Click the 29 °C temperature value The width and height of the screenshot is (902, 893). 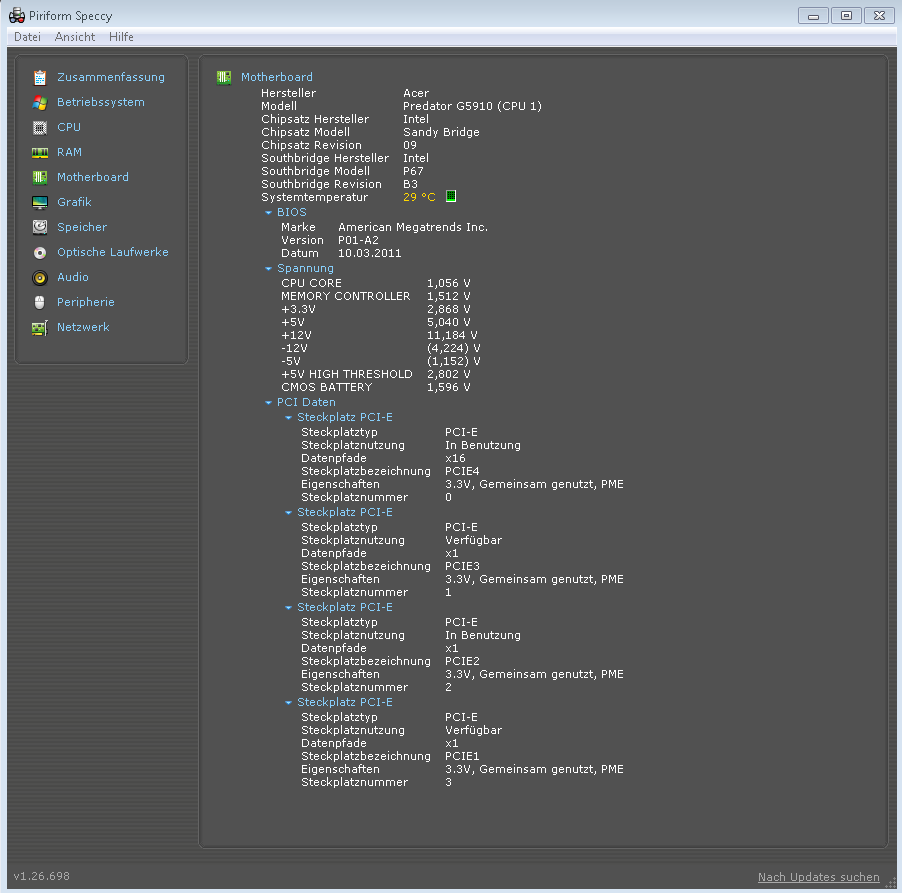pos(419,197)
